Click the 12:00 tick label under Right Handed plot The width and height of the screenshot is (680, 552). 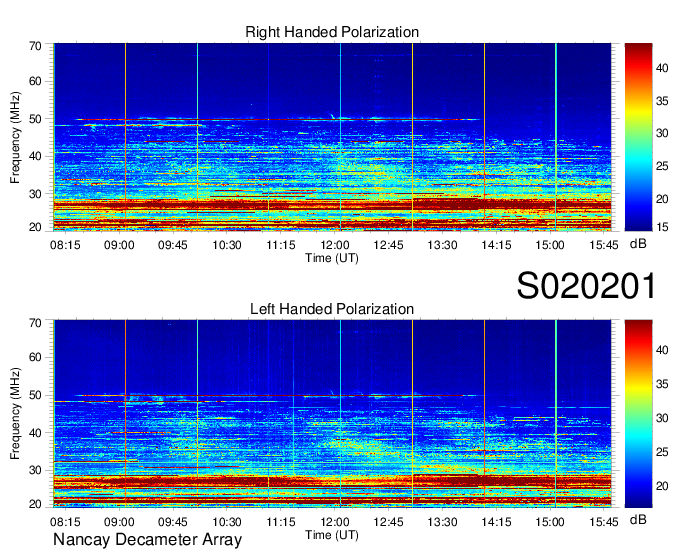(335, 245)
